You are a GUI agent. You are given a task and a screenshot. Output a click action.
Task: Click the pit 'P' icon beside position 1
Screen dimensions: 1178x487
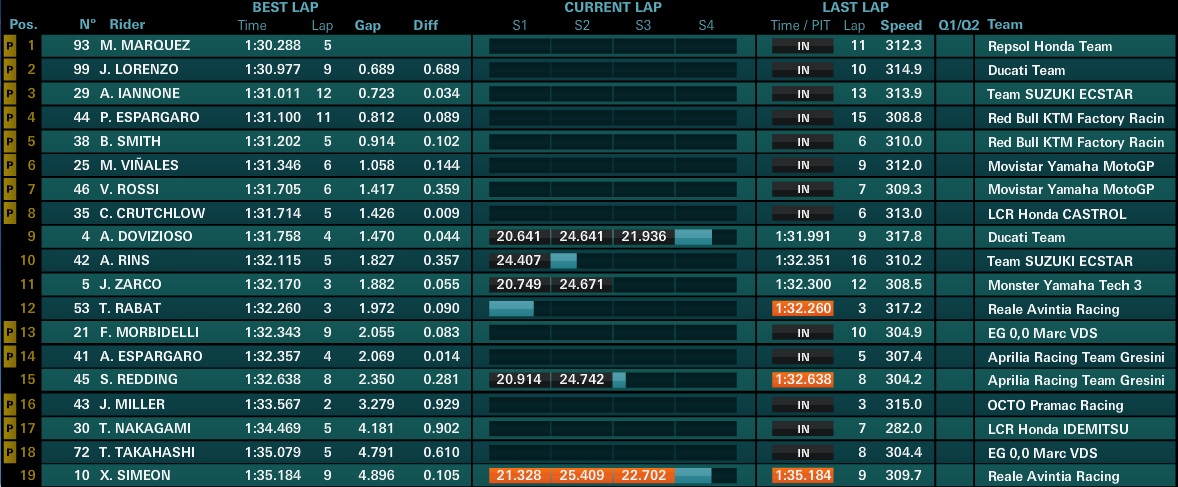pos(10,45)
